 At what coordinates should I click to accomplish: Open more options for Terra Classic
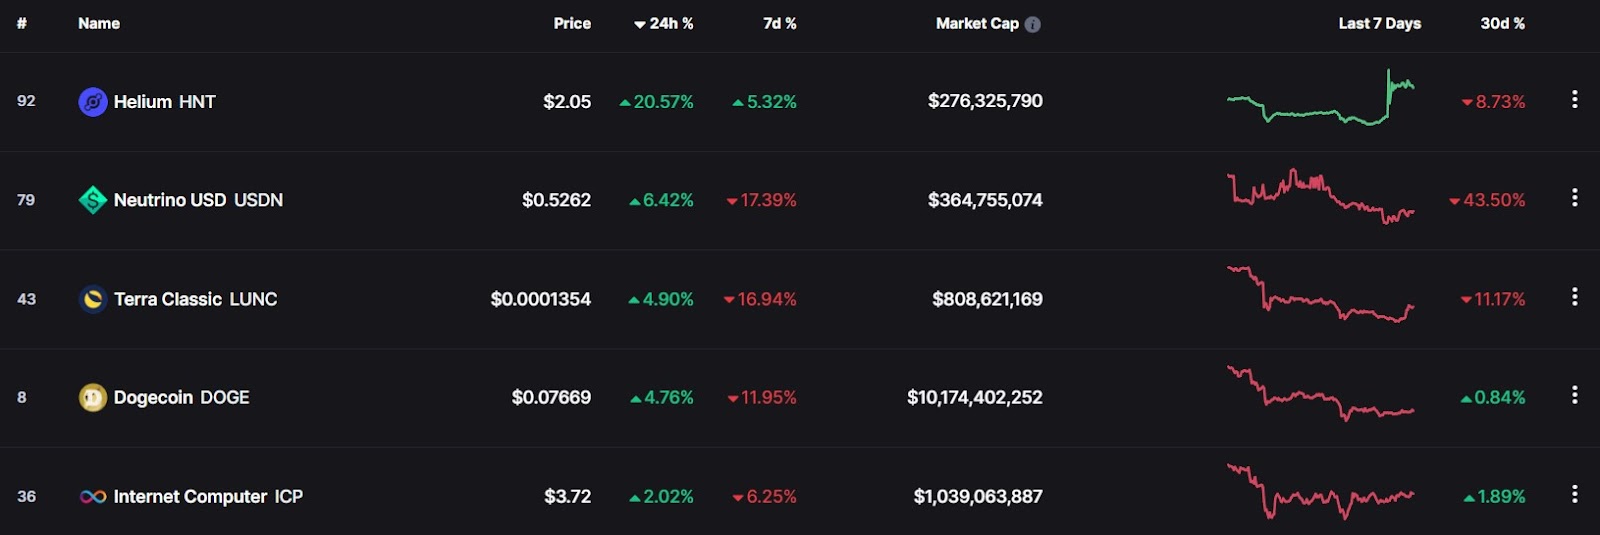click(x=1574, y=296)
